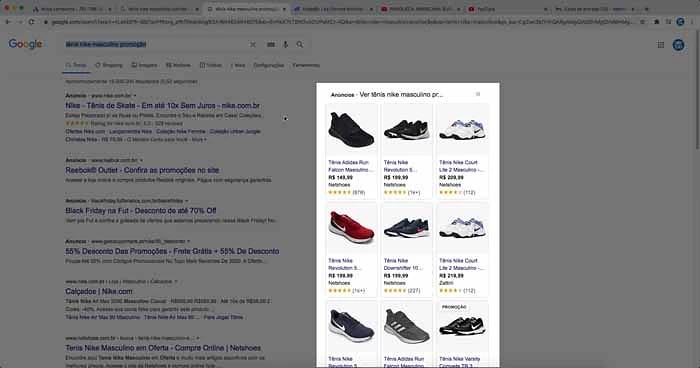Click the Ofertas Nike.com sitelink

pyautogui.click(x=85, y=131)
